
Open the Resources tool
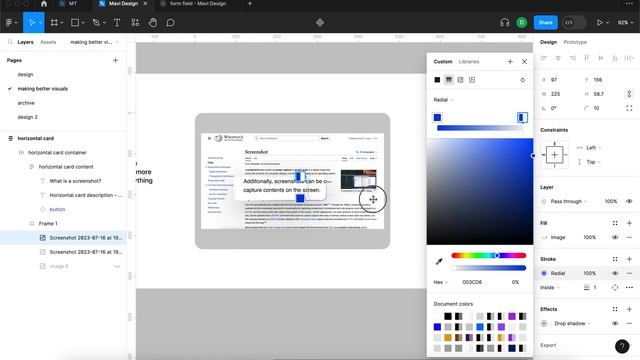[x=135, y=22]
